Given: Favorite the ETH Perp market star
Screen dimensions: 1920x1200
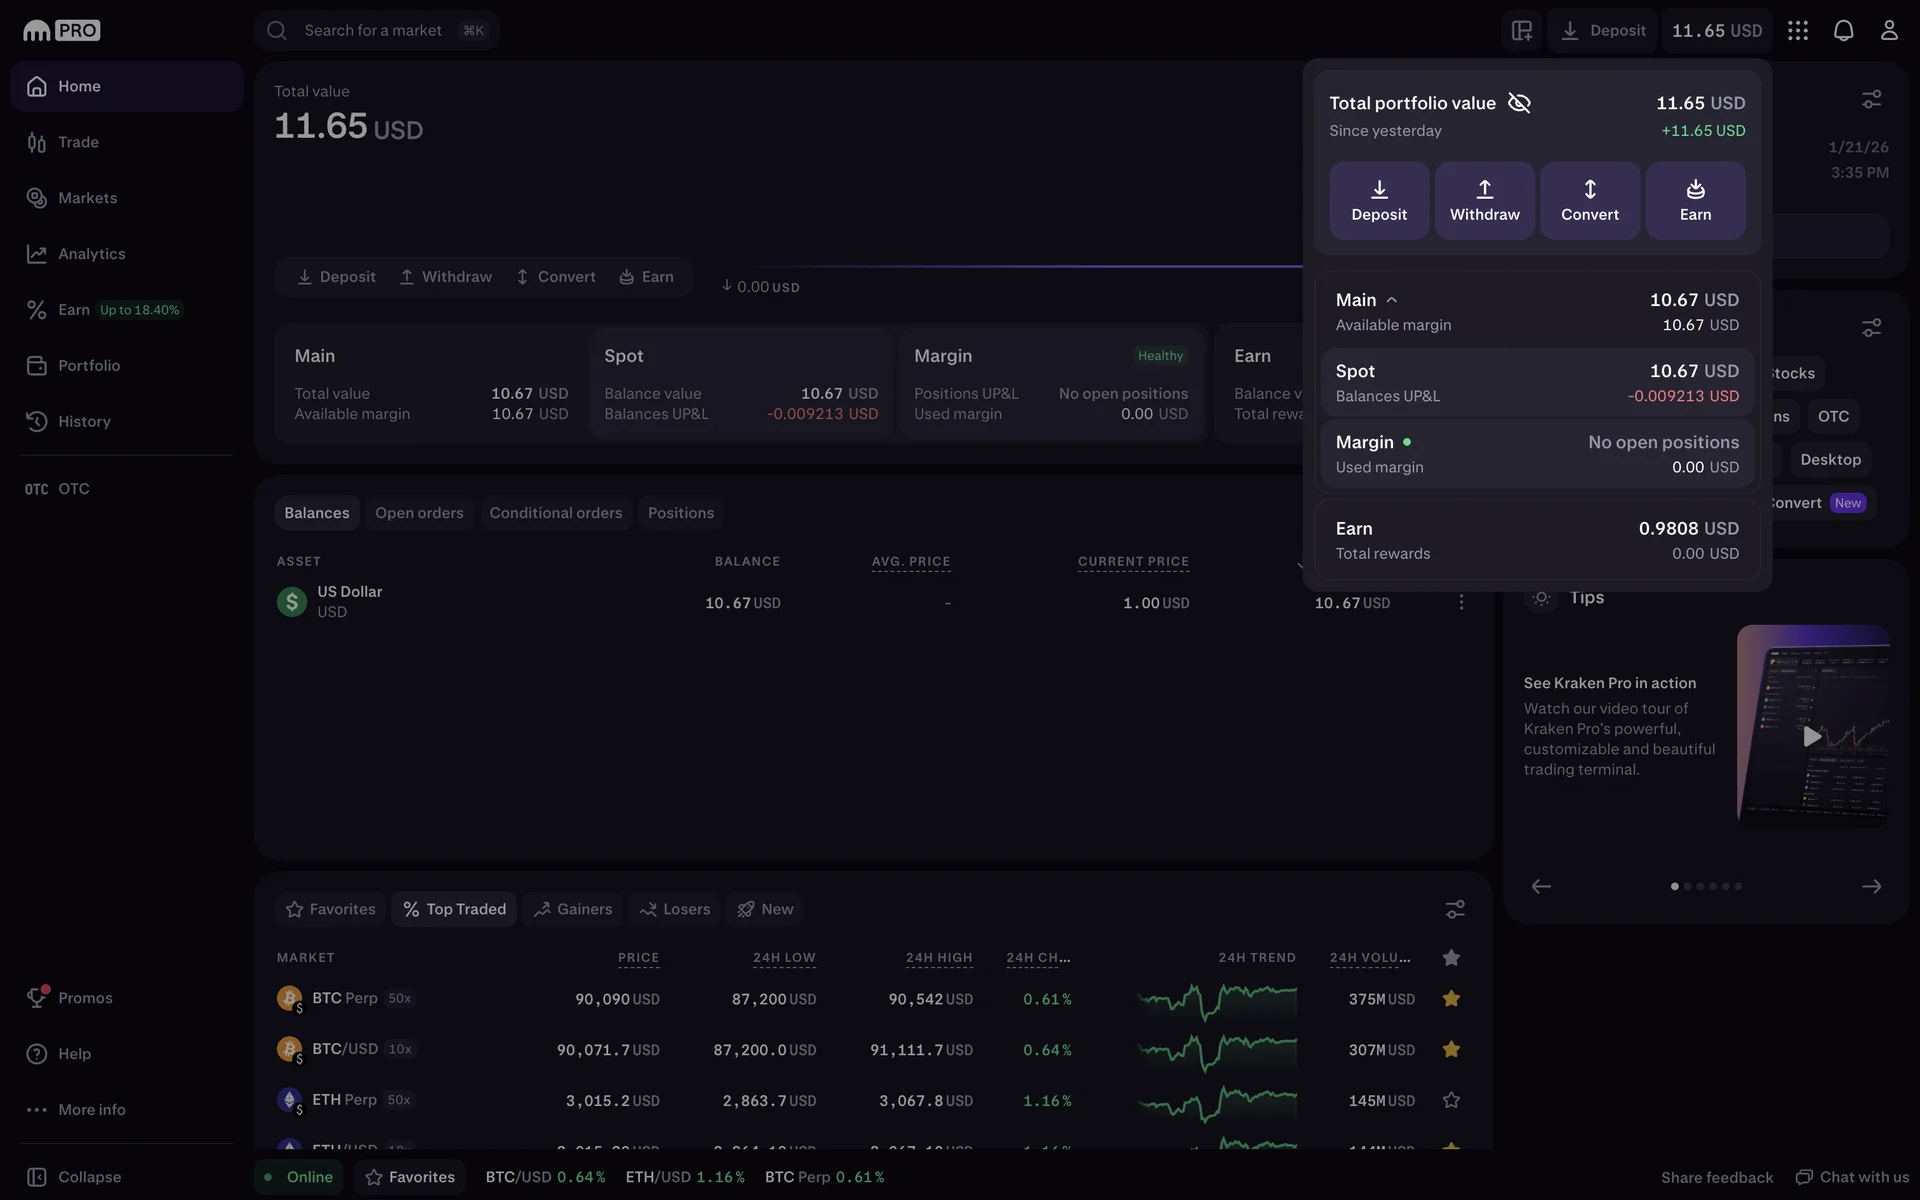Looking at the screenshot, I should point(1451,1100).
